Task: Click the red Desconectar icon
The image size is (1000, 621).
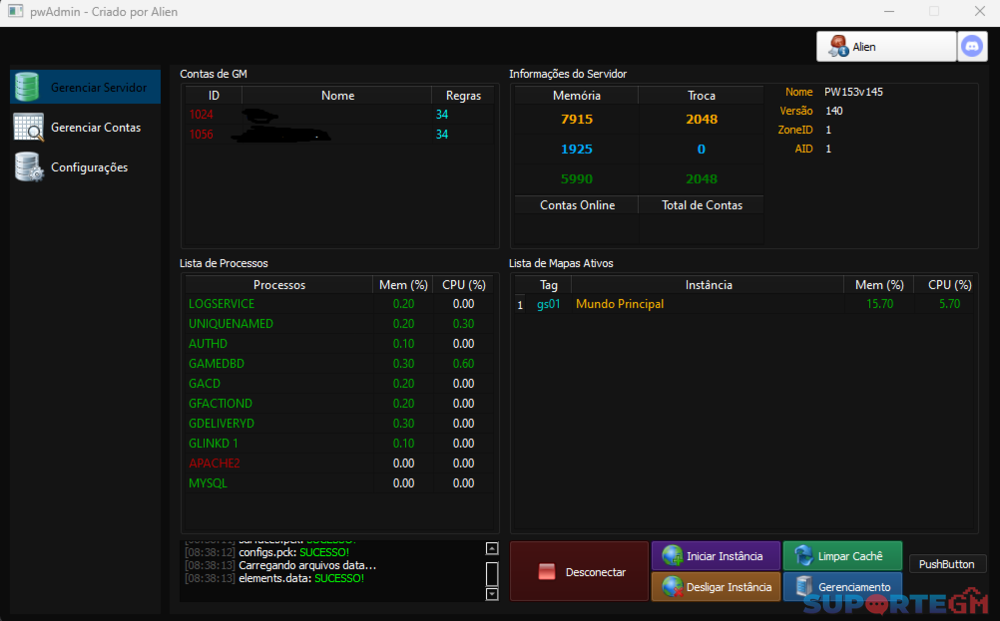Action: (x=546, y=572)
